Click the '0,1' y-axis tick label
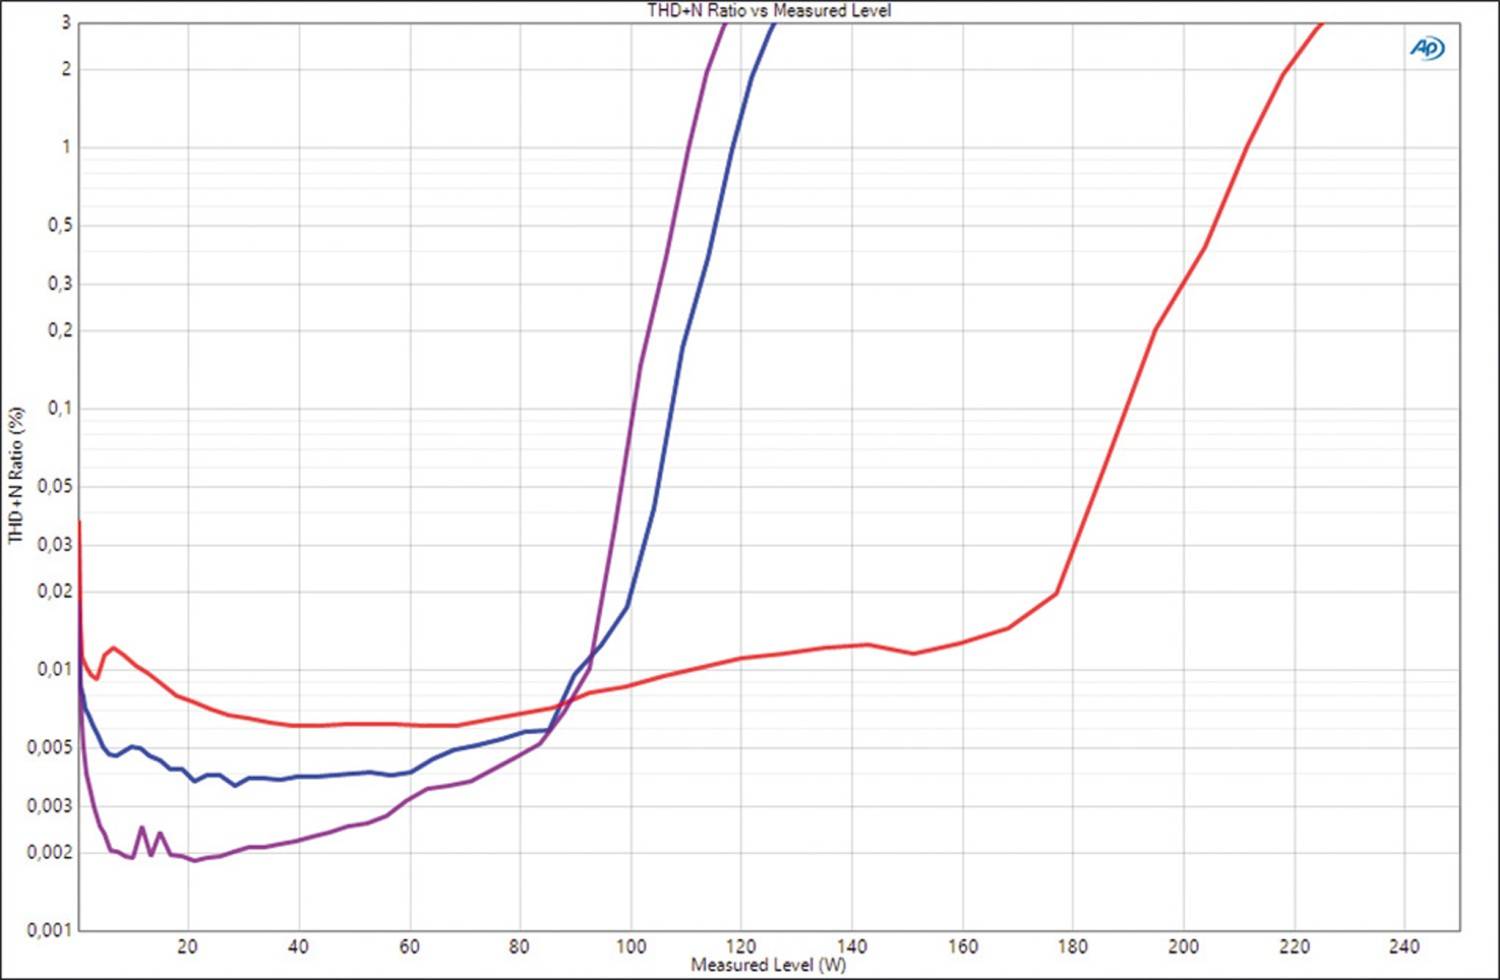This screenshot has width=1500, height=980. coord(60,408)
